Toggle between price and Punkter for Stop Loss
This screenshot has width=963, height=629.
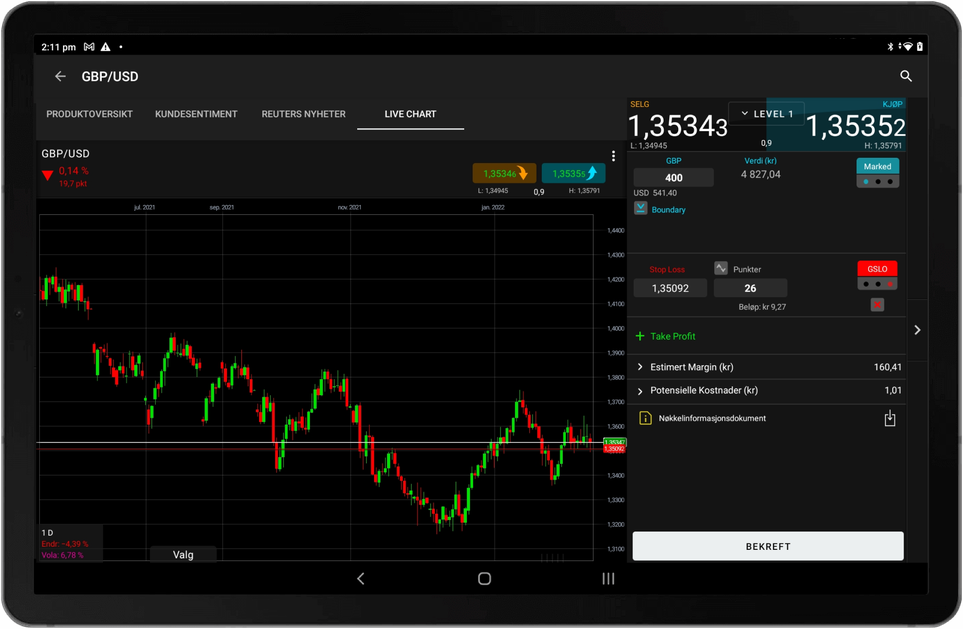[x=720, y=267]
